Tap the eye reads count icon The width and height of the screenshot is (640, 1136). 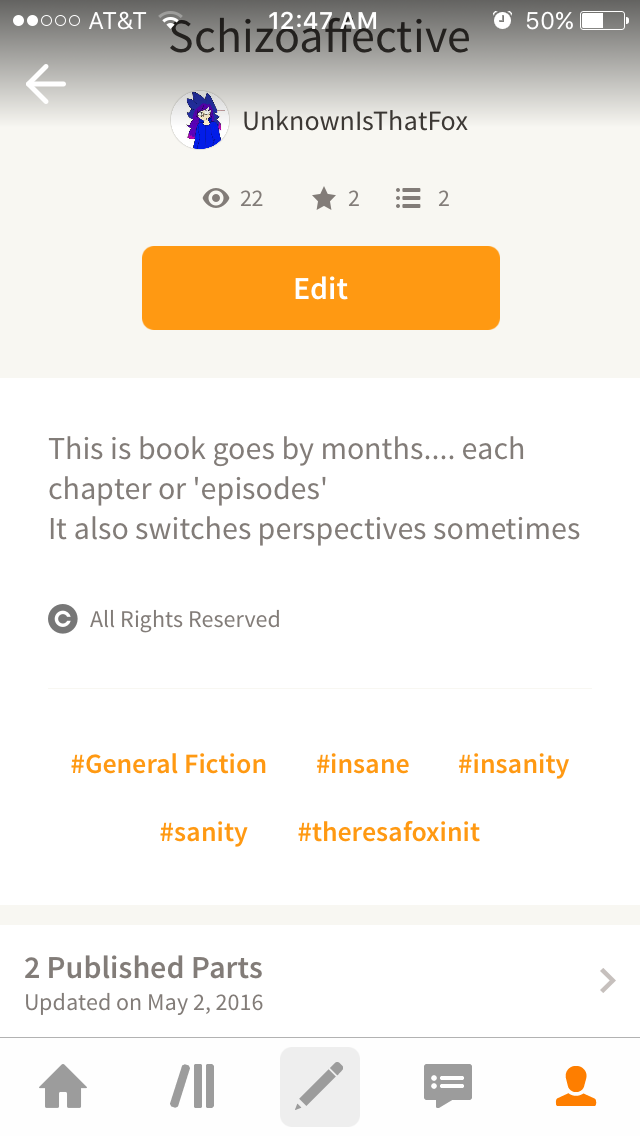(x=216, y=198)
